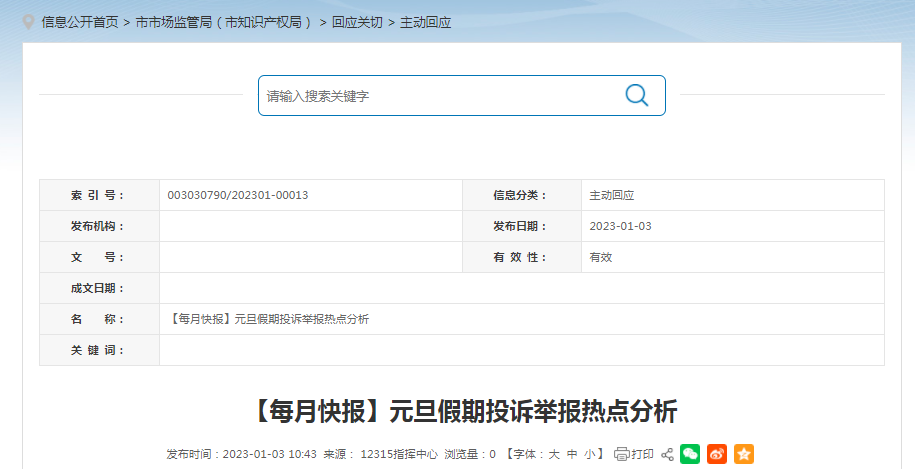Screen dimensions: 915x469
Task: Go to 主动回应 breadcrumb link
Action: [x=425, y=22]
